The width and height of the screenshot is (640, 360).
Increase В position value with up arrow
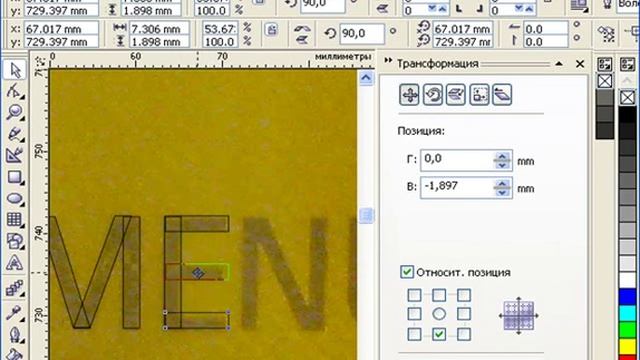(x=502, y=184)
